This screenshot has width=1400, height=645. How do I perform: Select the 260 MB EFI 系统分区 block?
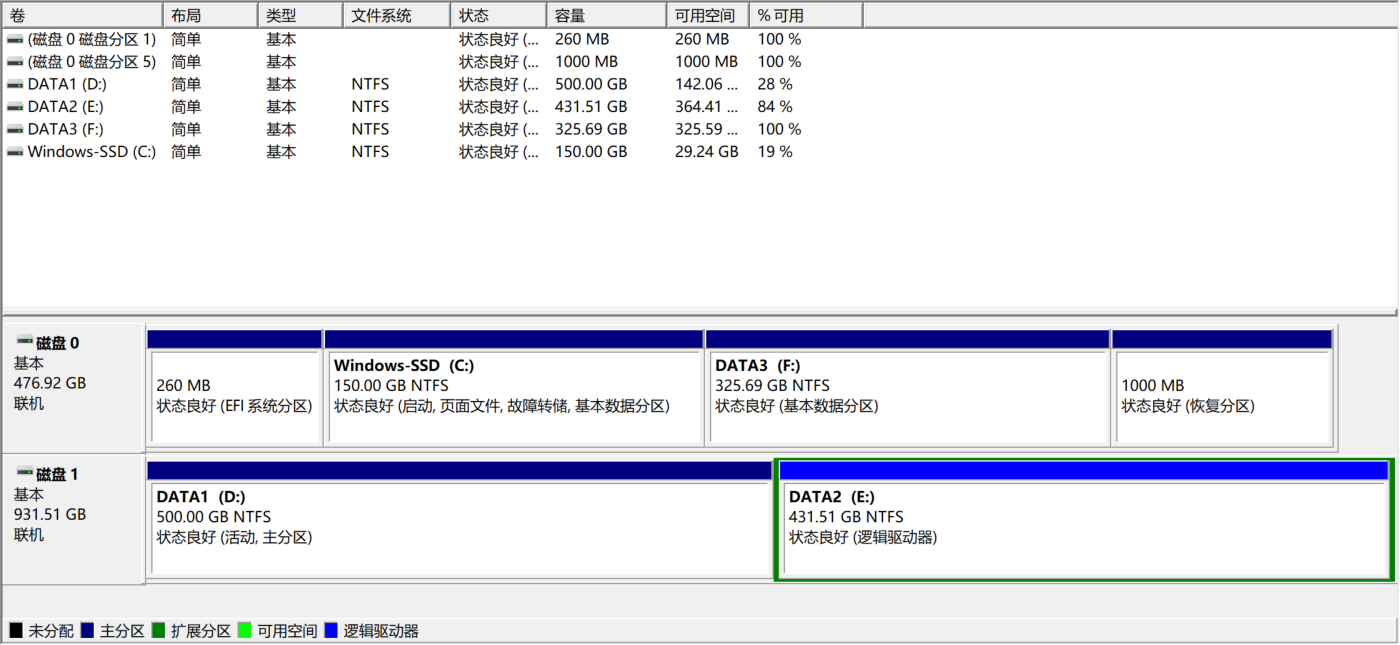(234, 388)
